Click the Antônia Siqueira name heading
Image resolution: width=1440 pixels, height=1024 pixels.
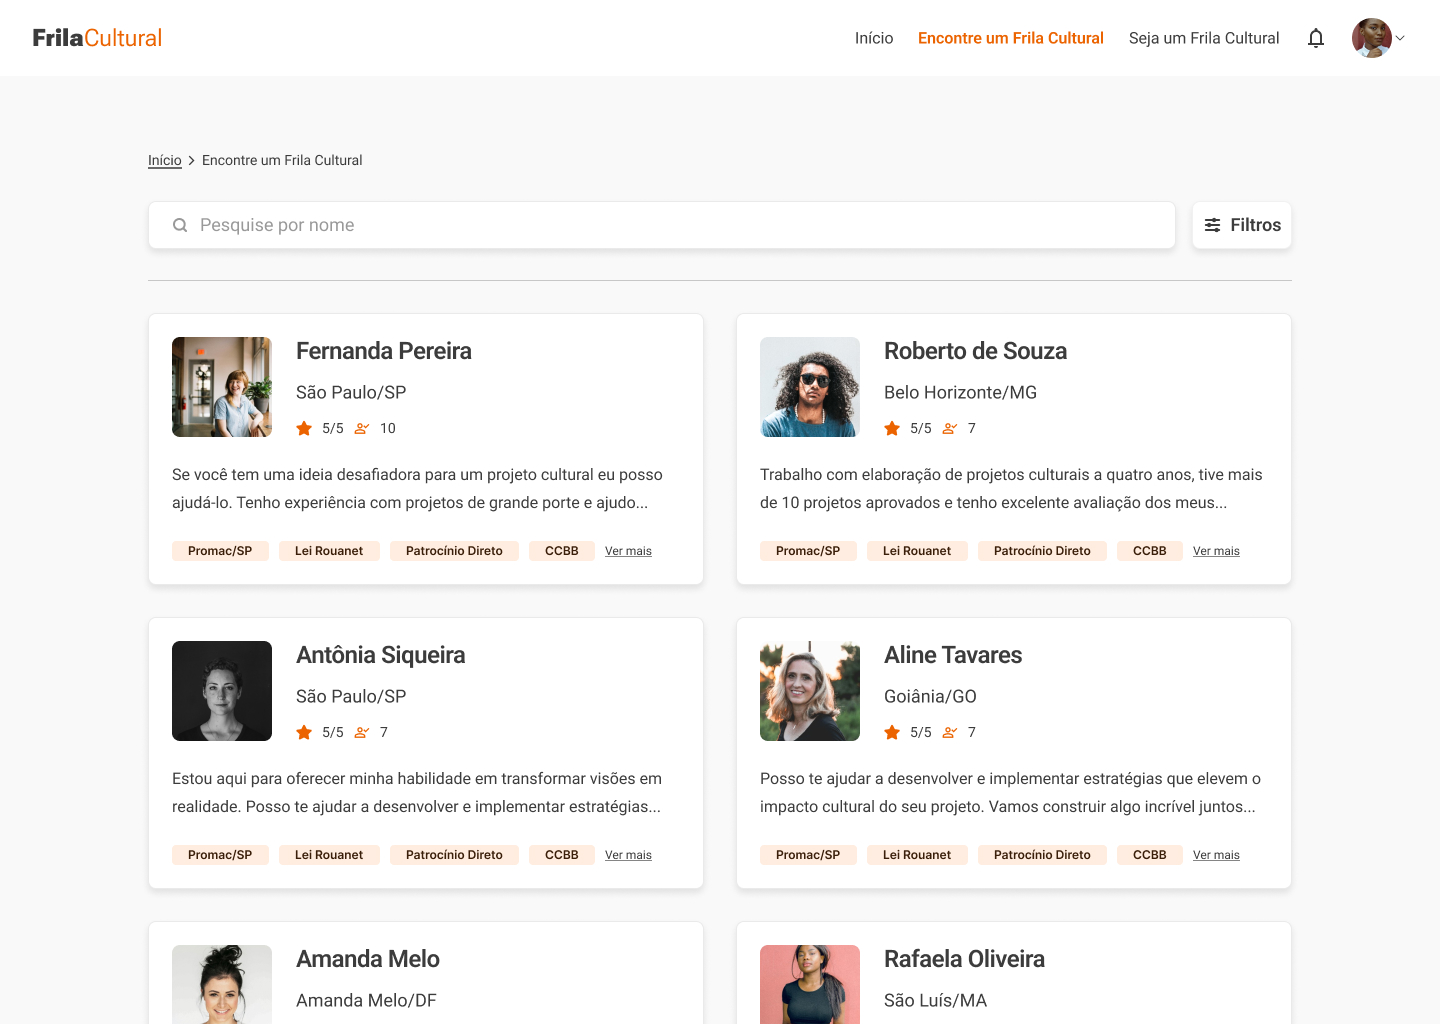381,655
